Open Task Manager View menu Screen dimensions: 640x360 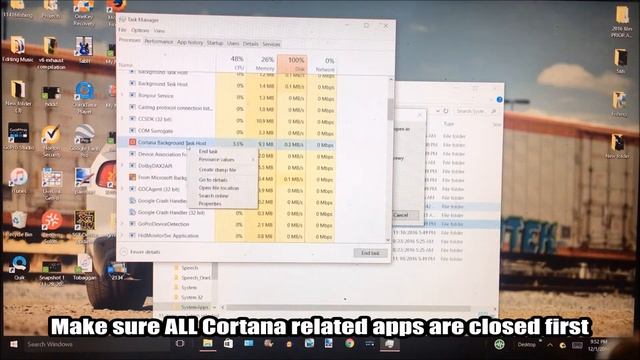[x=159, y=31]
